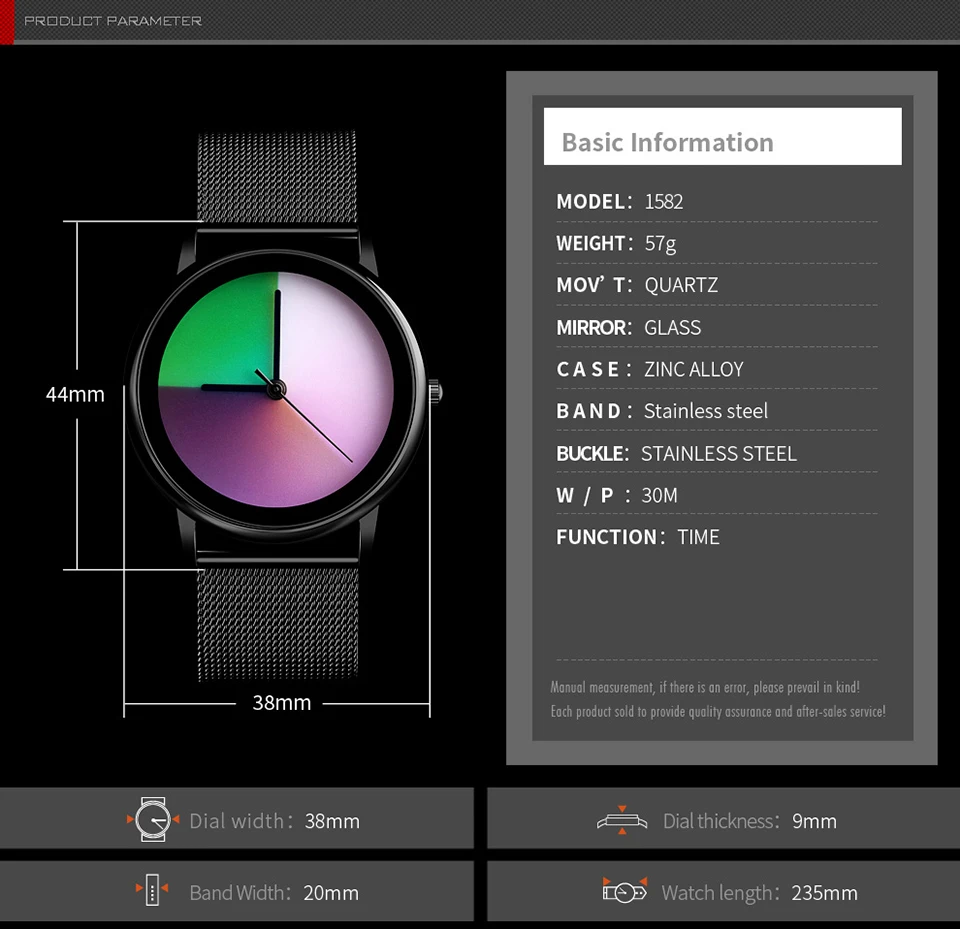960x929 pixels.
Task: Click the "BUCKLE:" label
Action: click(592, 454)
